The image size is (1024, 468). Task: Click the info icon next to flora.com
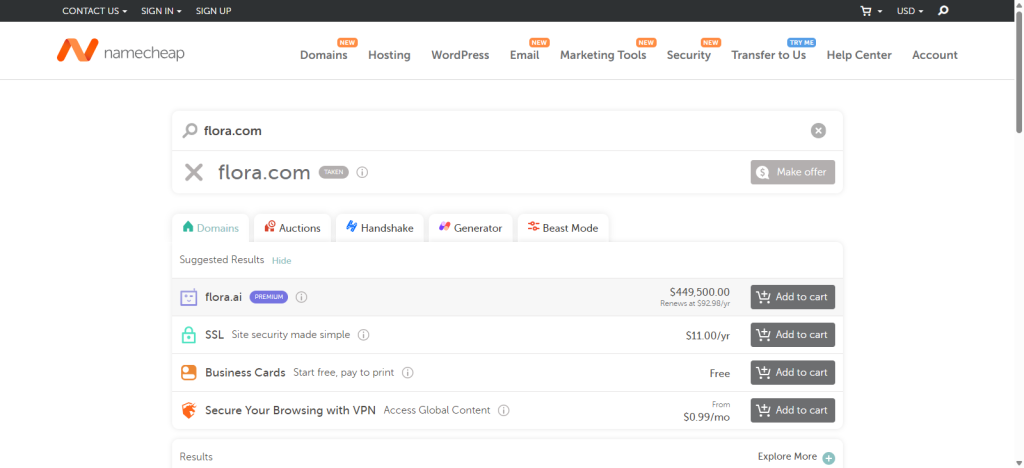click(362, 172)
